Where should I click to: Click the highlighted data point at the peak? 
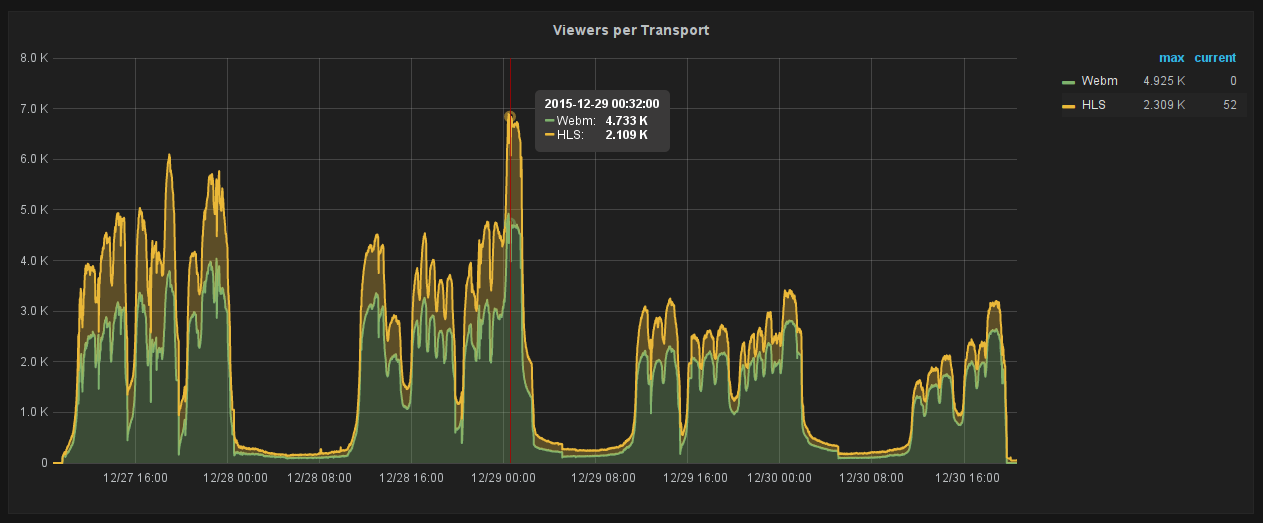[510, 116]
